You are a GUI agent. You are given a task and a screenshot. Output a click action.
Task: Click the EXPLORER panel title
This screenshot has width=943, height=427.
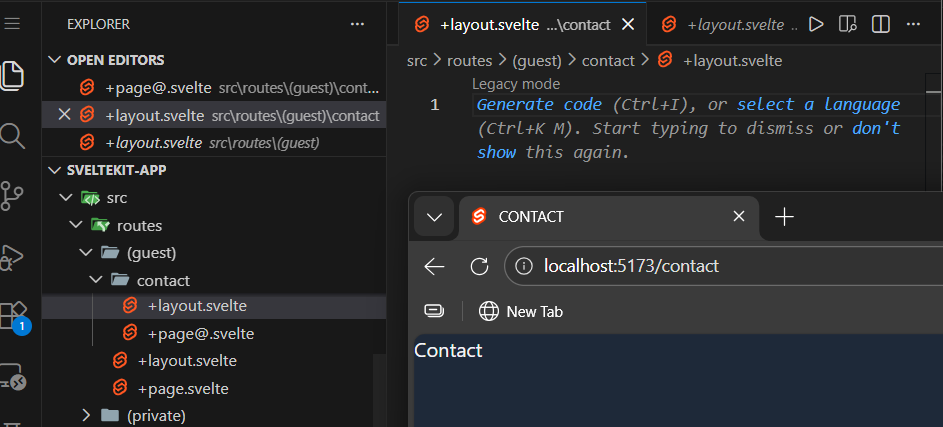[x=98, y=25]
